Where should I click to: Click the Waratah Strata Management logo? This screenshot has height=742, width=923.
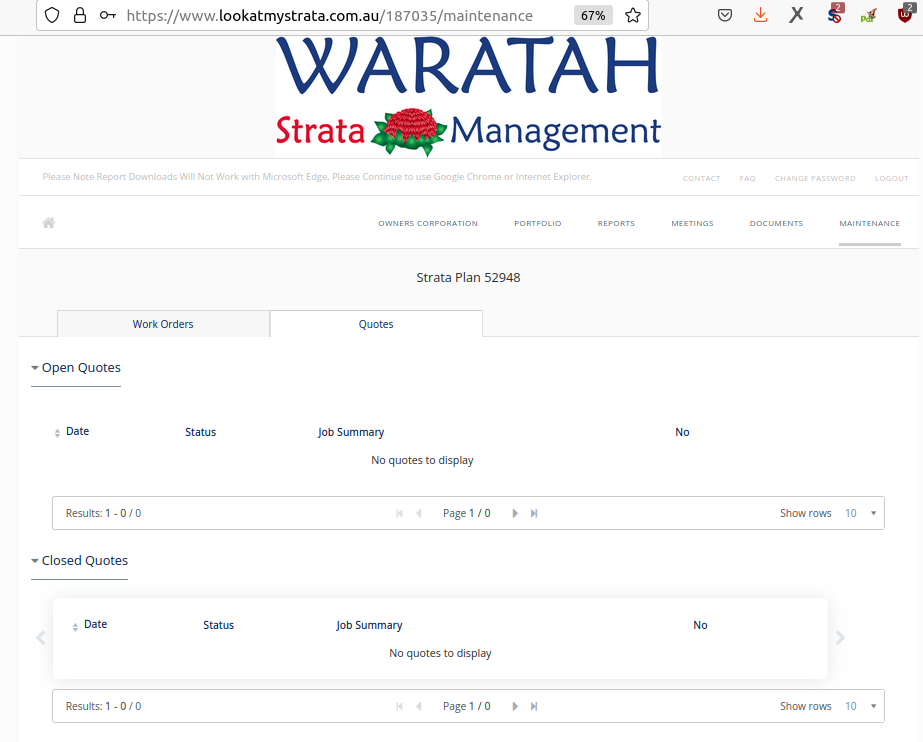coord(468,97)
